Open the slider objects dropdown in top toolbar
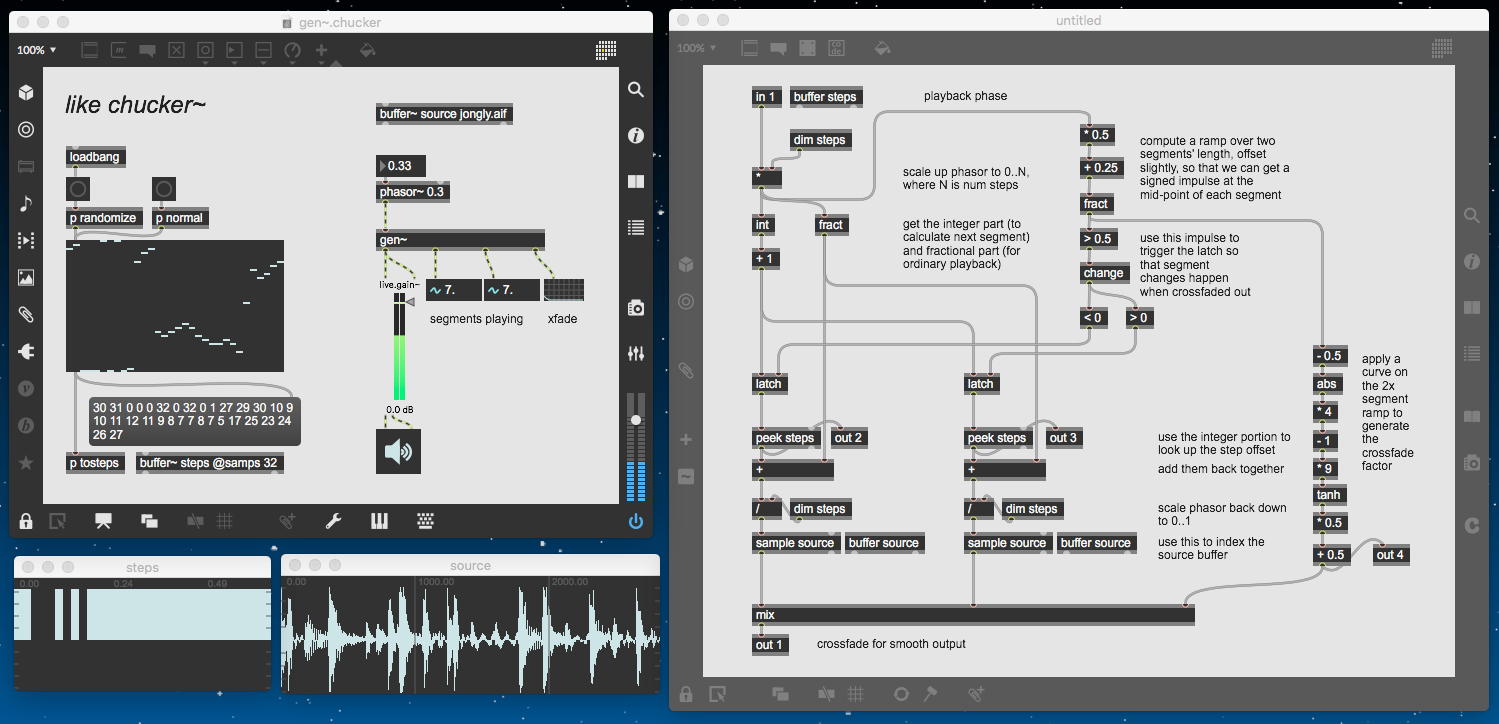Image resolution: width=1499 pixels, height=724 pixels. (263, 49)
